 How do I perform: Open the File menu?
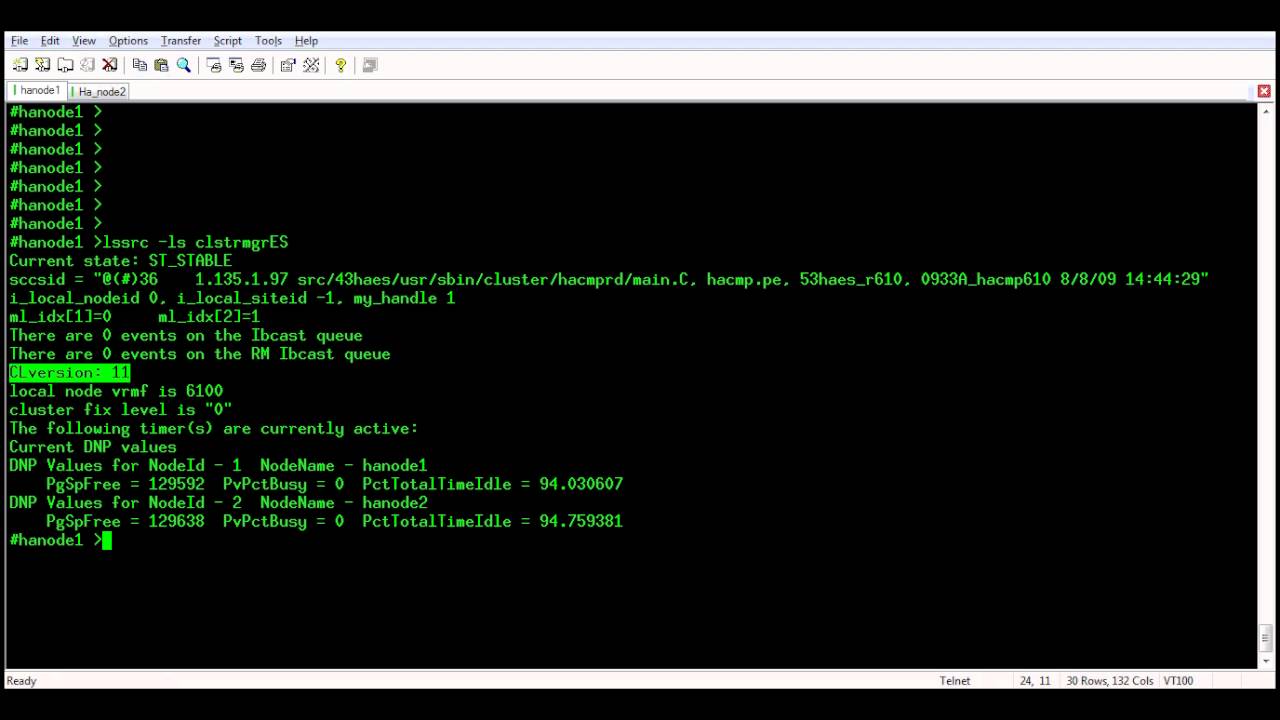(19, 41)
